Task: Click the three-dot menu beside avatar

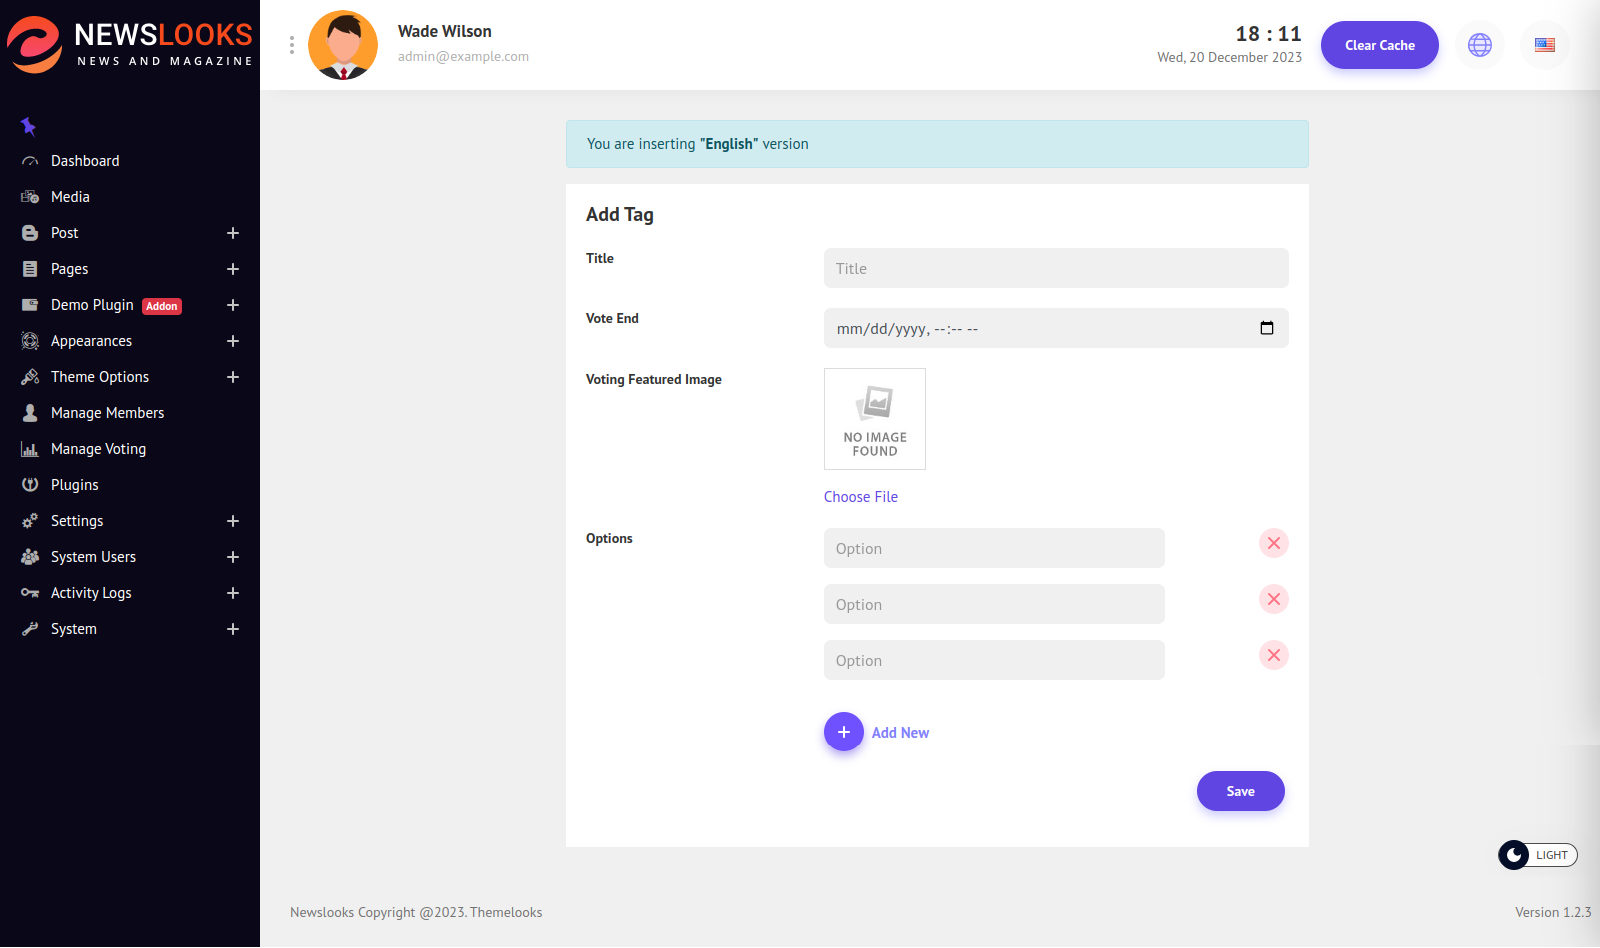Action: click(x=291, y=45)
